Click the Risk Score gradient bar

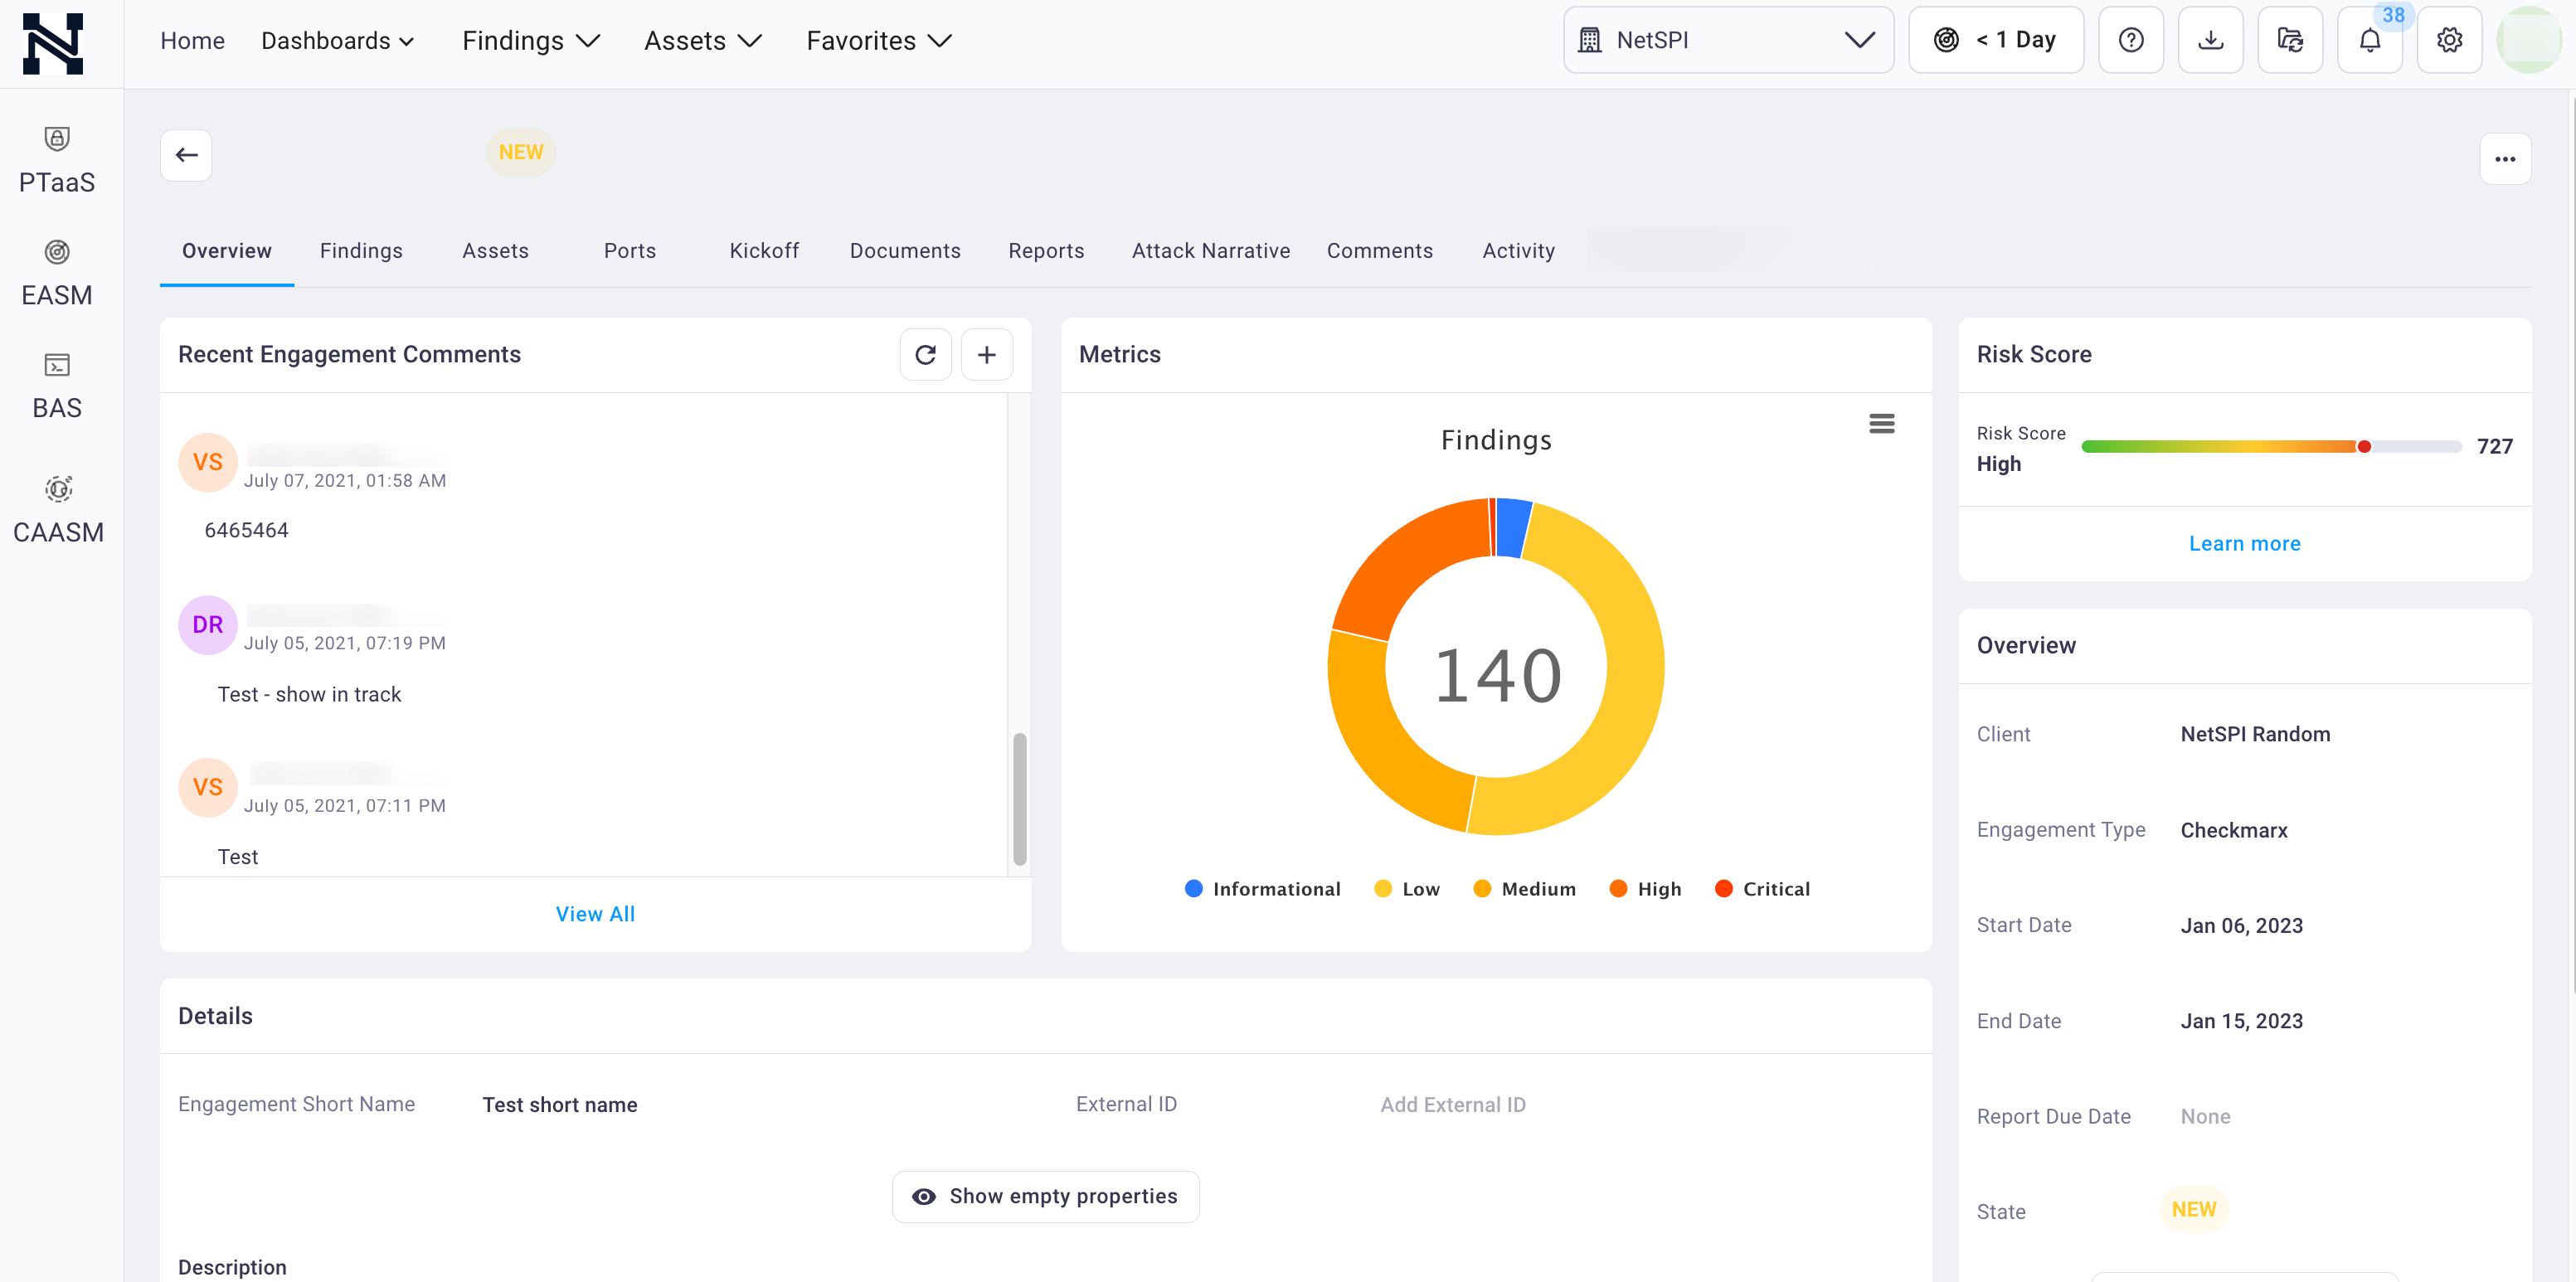(2271, 447)
